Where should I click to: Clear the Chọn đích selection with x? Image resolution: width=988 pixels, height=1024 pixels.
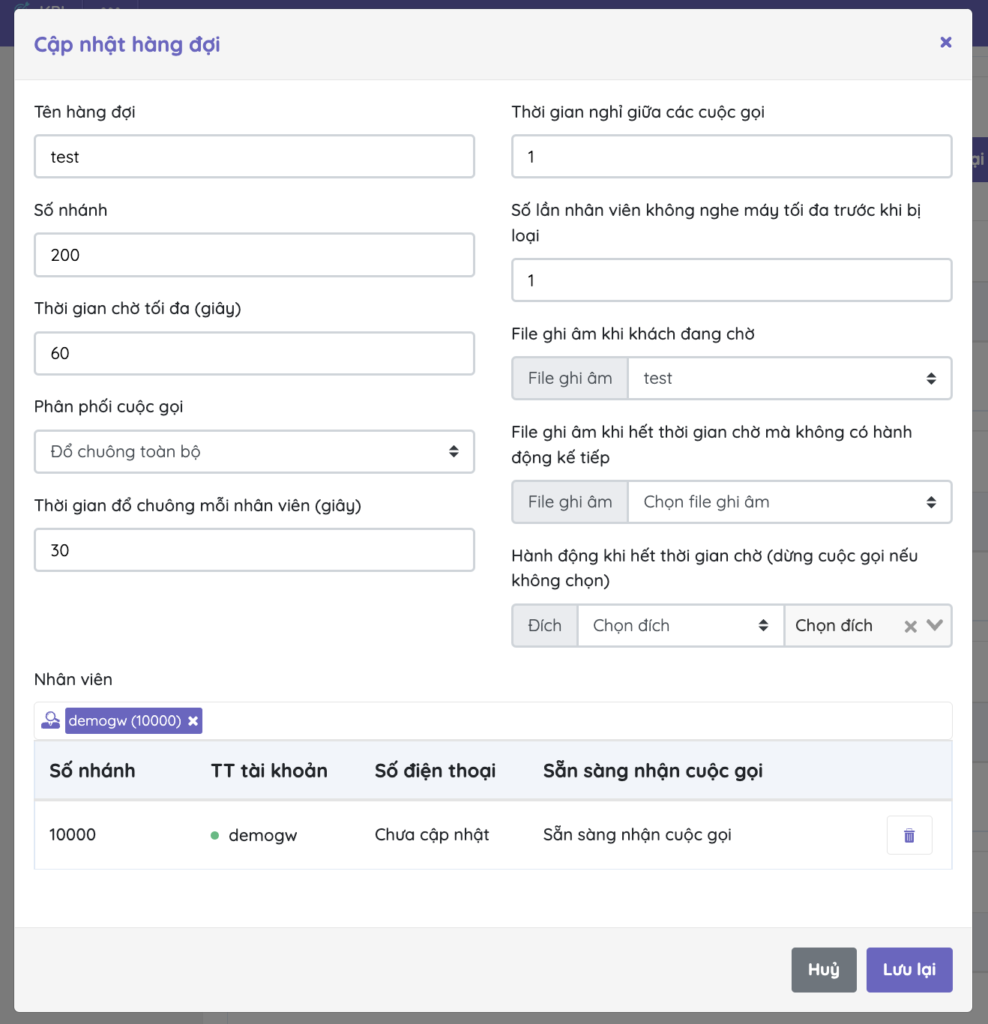click(910, 626)
